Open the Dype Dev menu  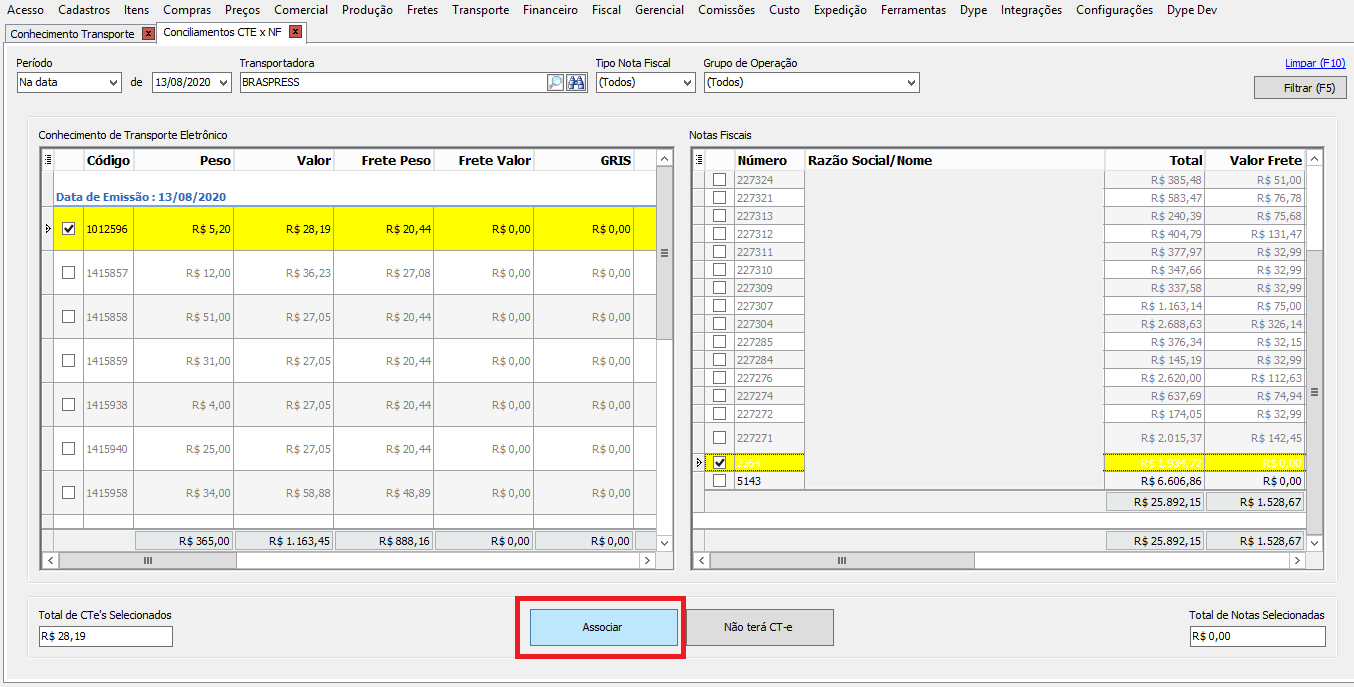pyautogui.click(x=1192, y=10)
